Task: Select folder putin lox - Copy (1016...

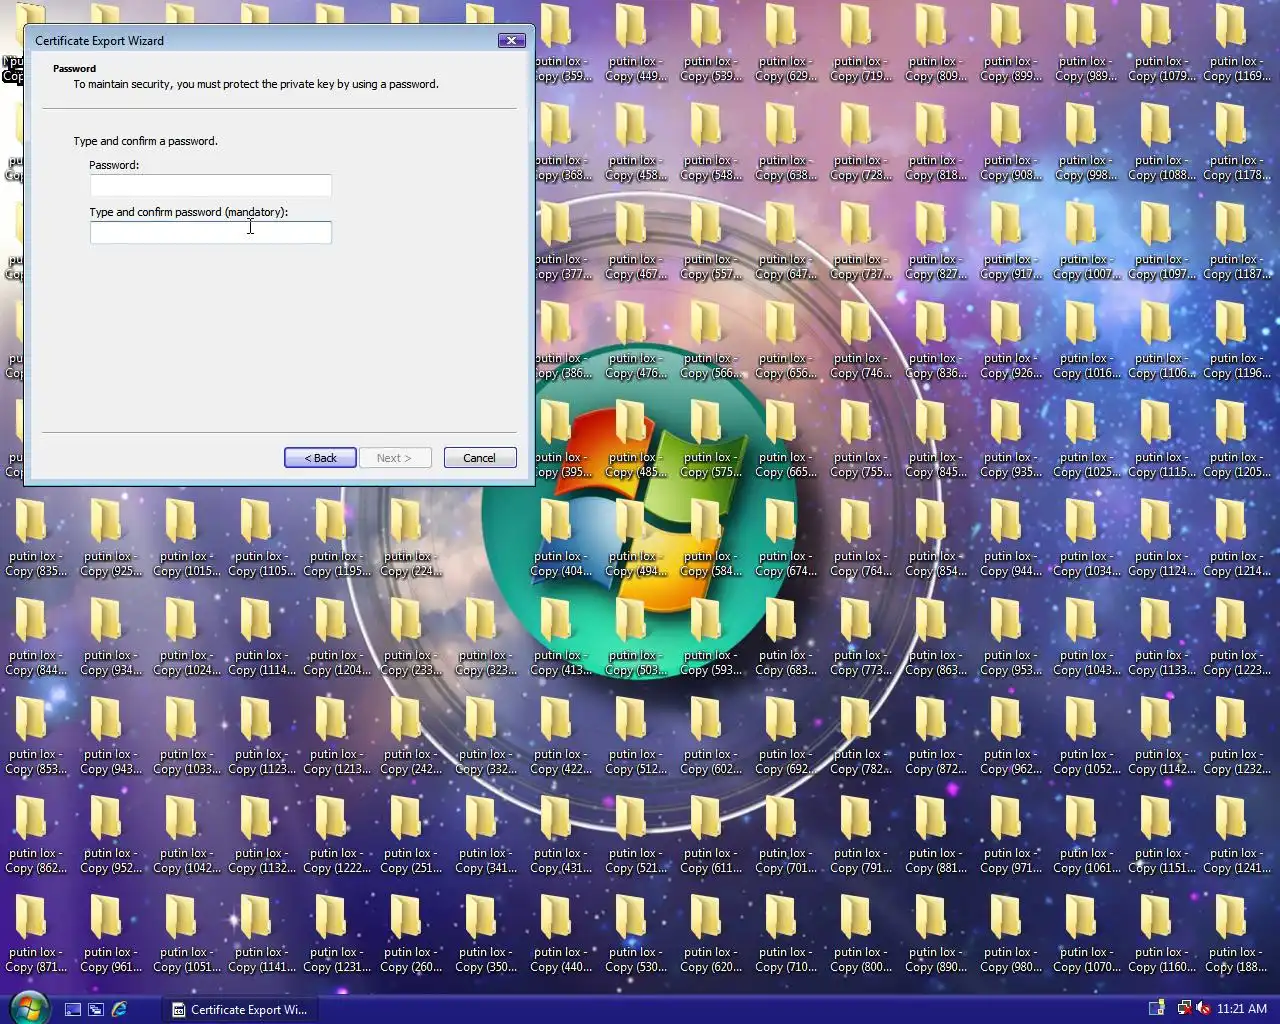Action: [1086, 341]
